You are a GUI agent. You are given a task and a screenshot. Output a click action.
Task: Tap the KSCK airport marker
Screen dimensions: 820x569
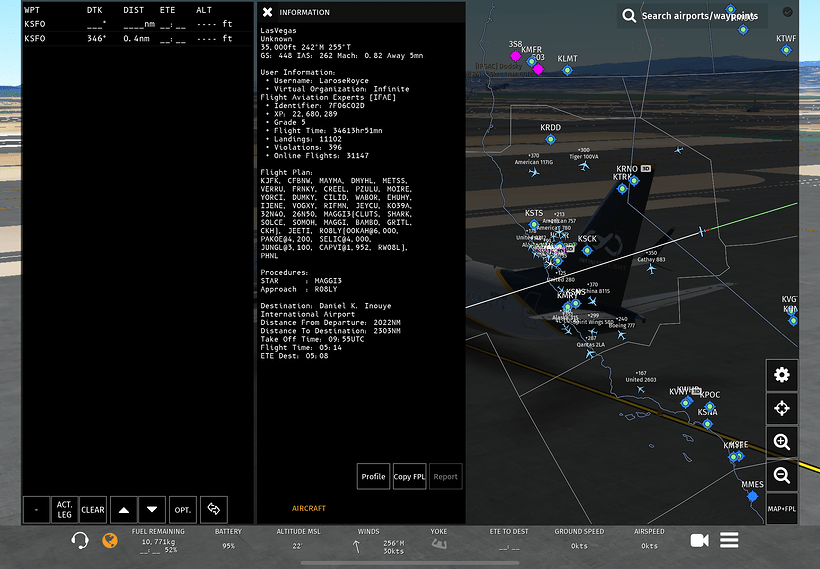click(x=587, y=251)
